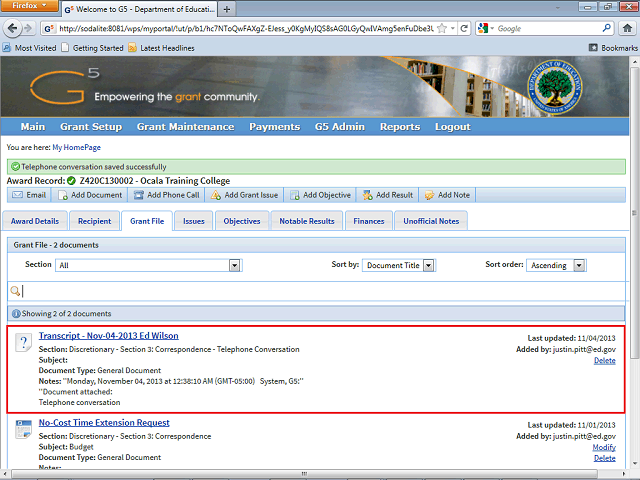Viewport: 640px width, 480px height.
Task: Click the No-Cost Time Extension document icon
Action: pyautogui.click(x=23, y=429)
